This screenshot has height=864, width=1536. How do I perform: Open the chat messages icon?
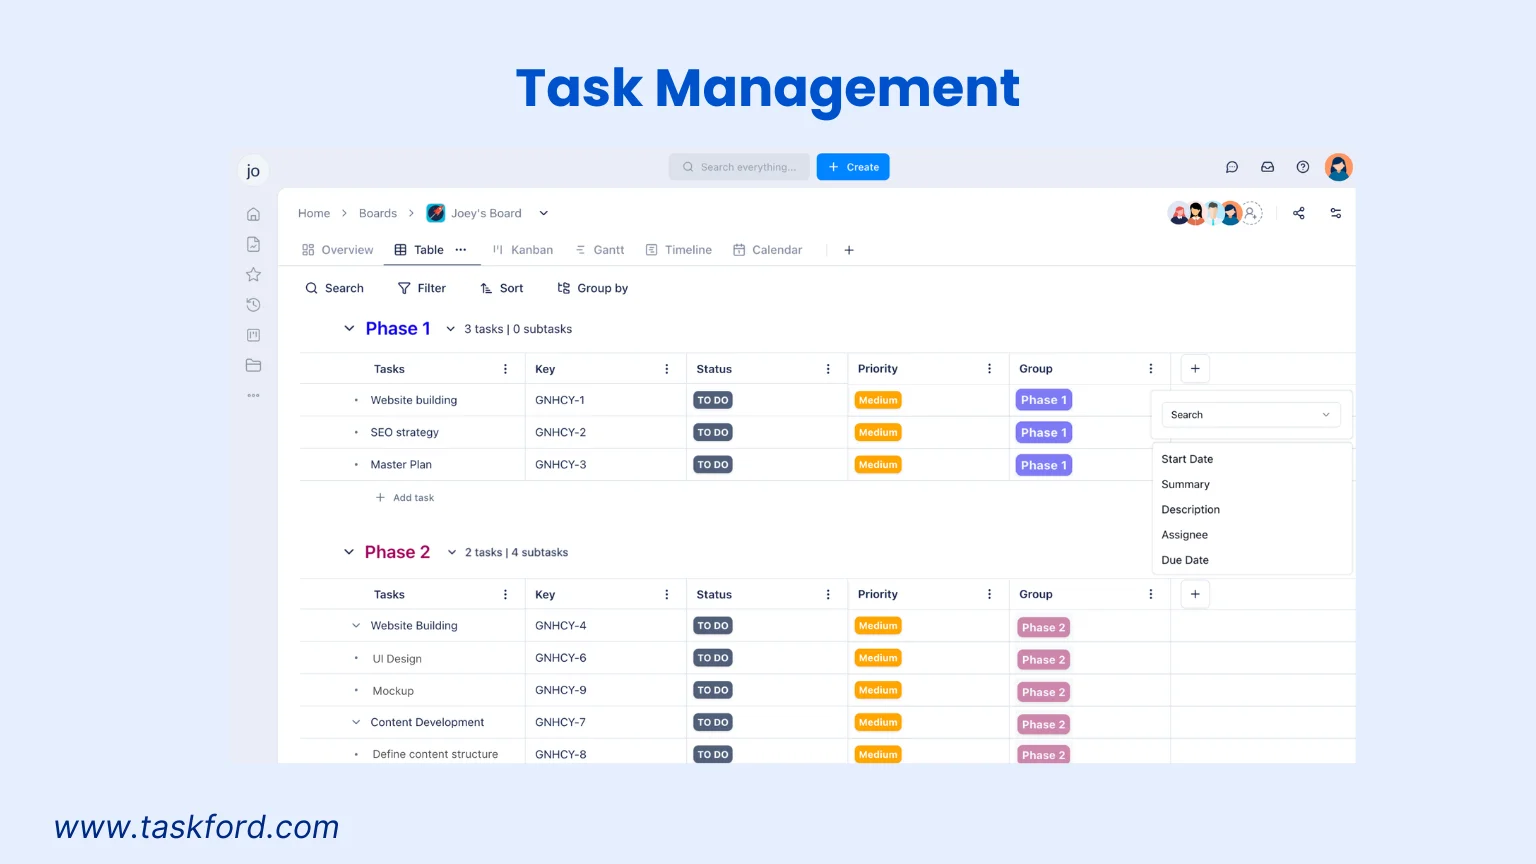coord(1231,167)
